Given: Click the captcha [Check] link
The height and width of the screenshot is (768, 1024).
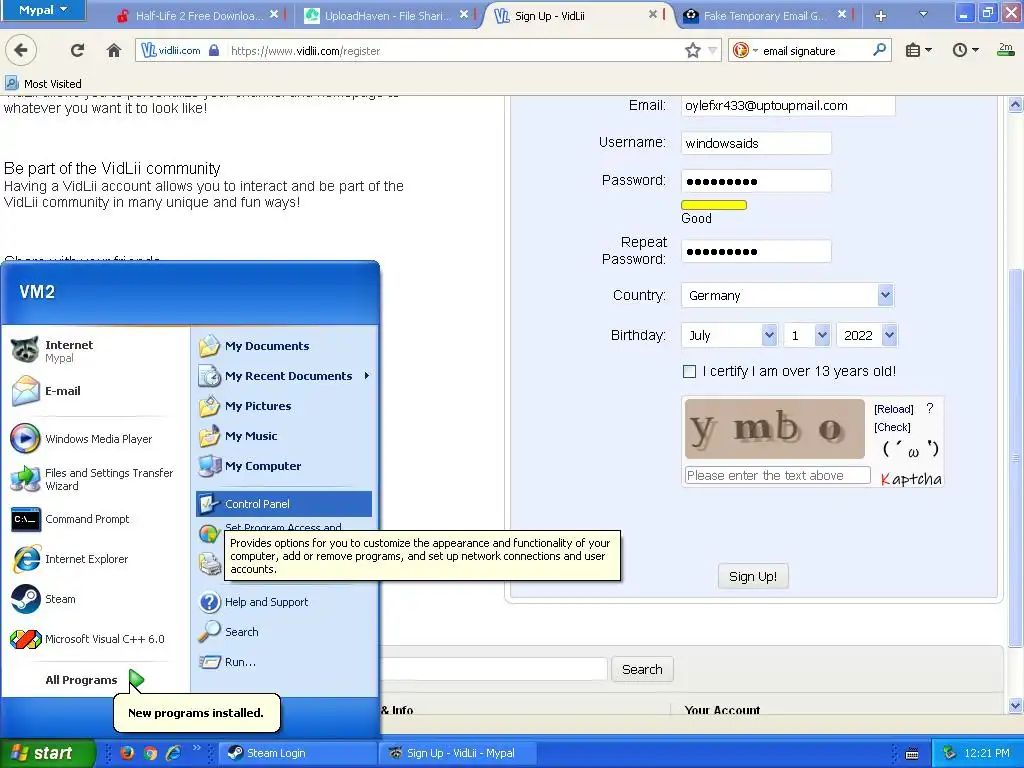Looking at the screenshot, I should coord(892,427).
